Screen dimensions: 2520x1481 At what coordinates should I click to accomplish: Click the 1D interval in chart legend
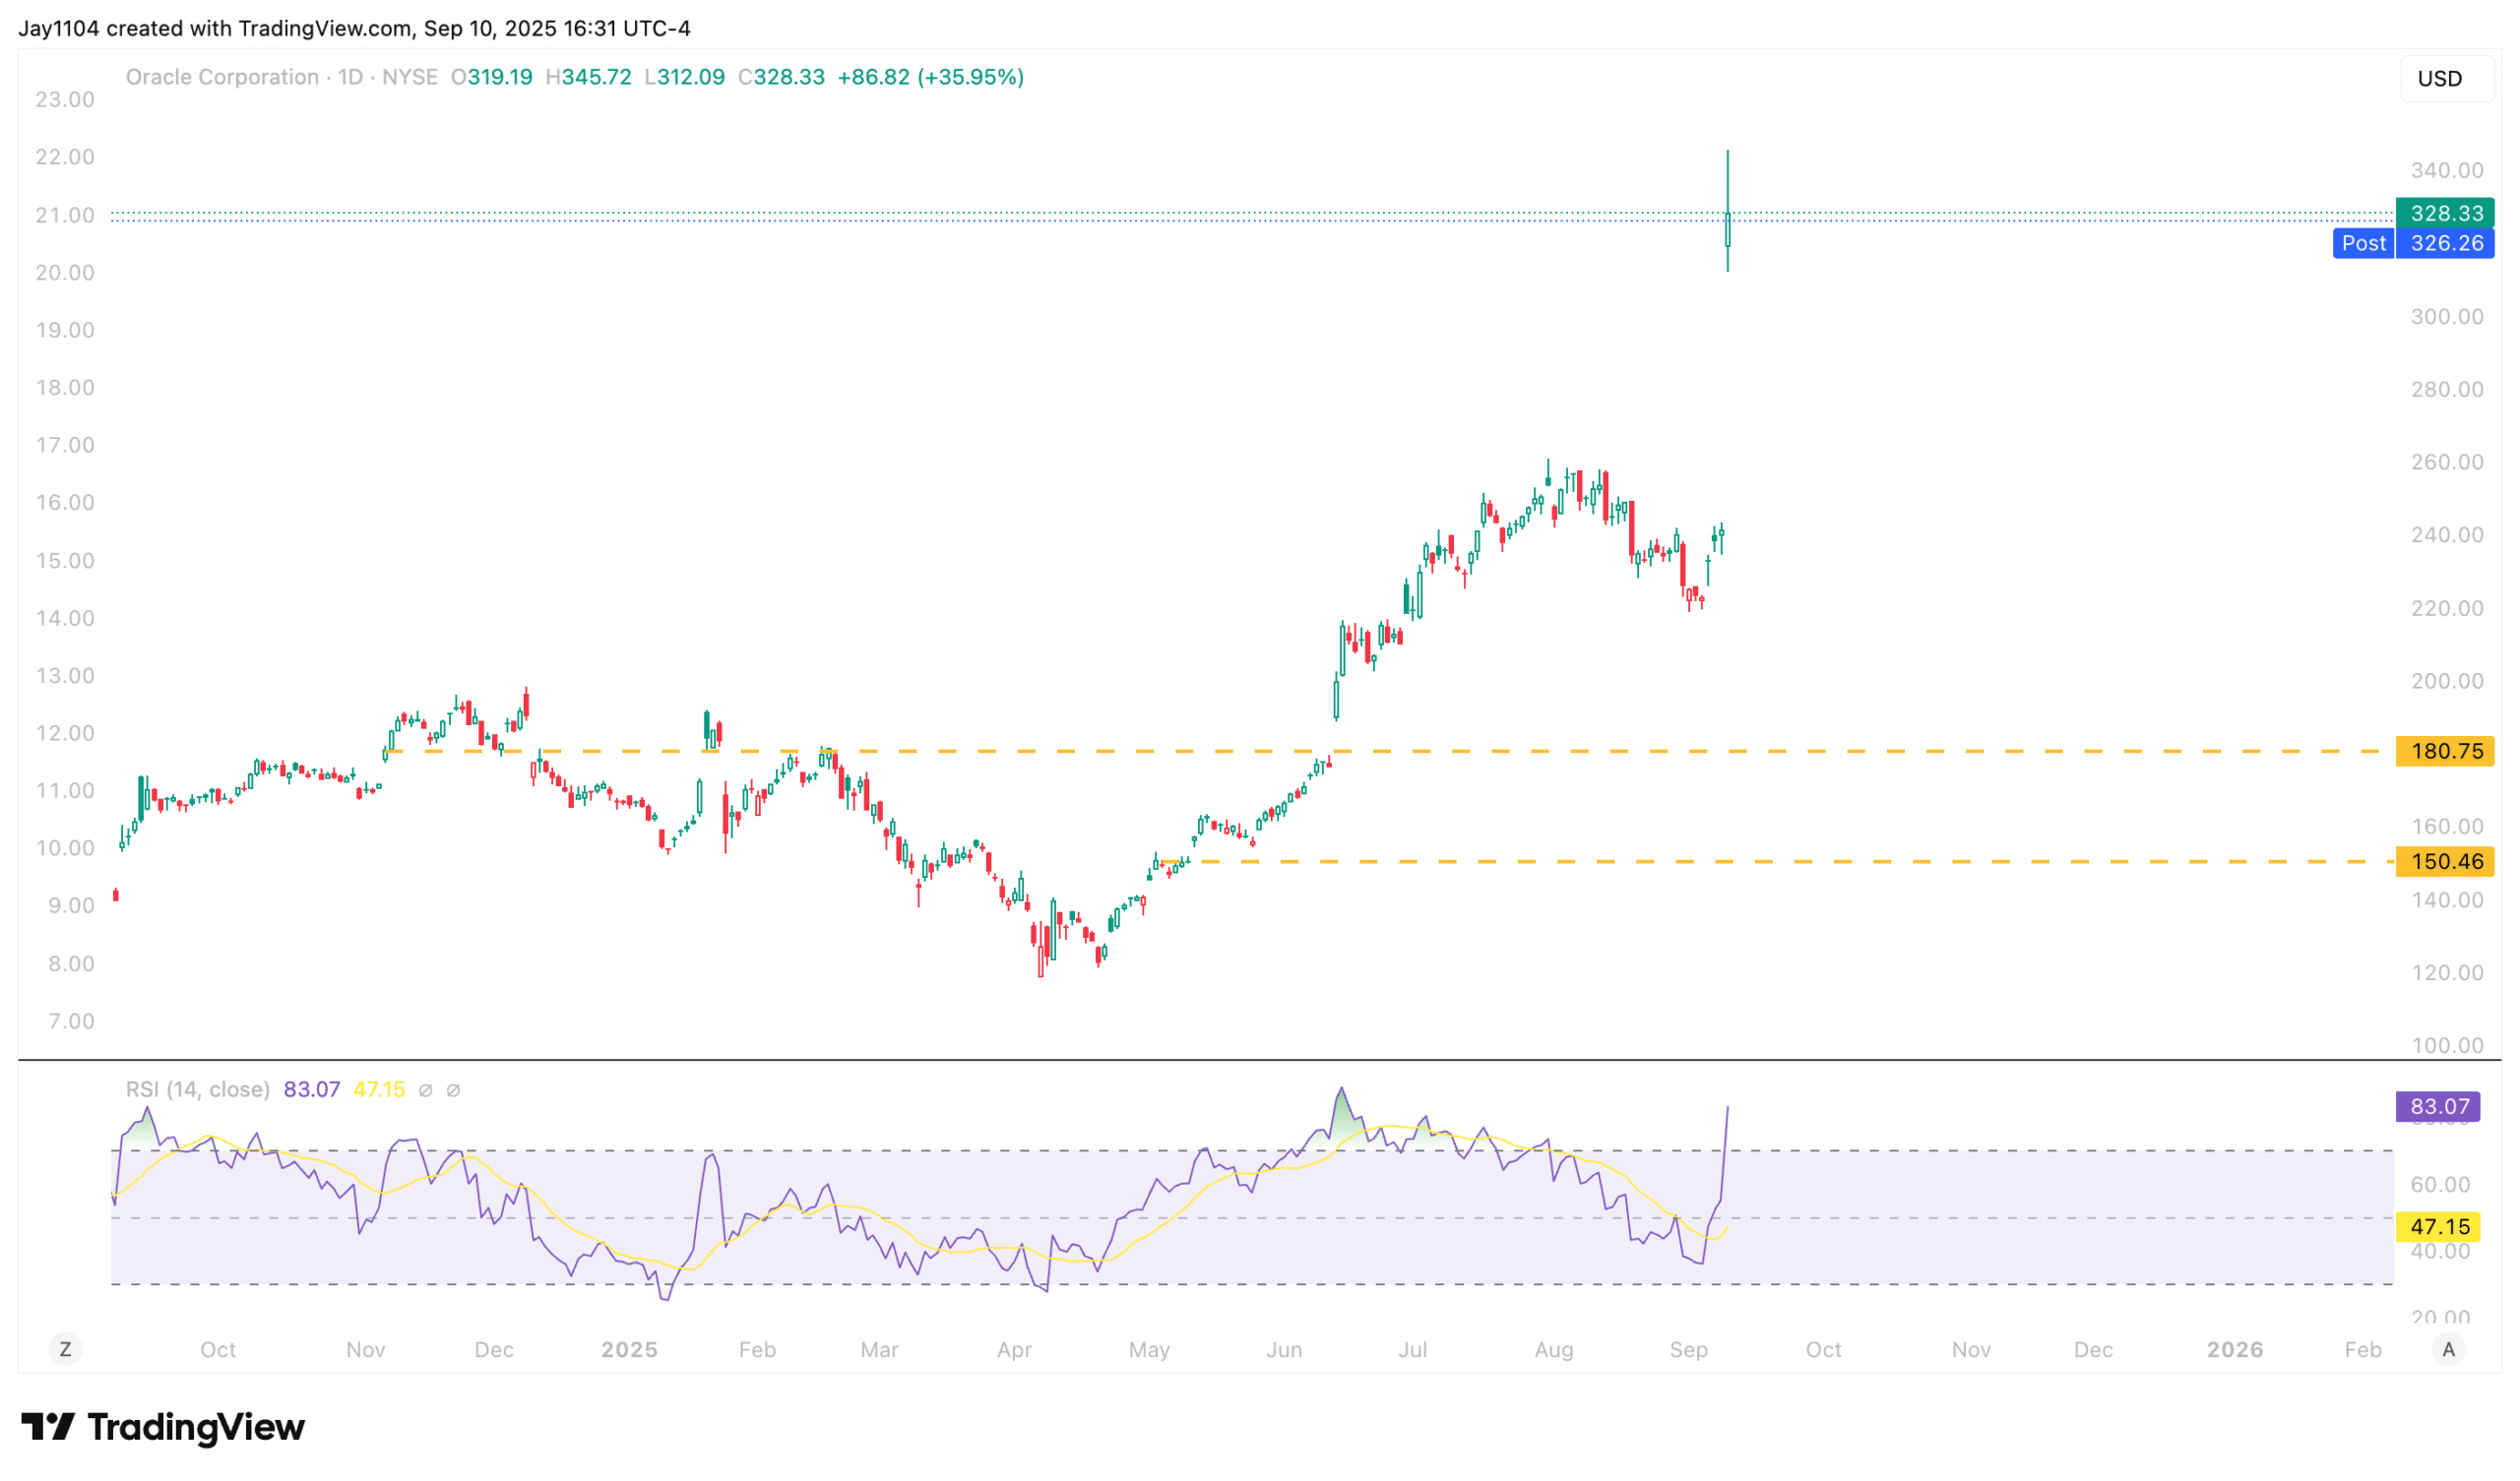click(x=350, y=77)
